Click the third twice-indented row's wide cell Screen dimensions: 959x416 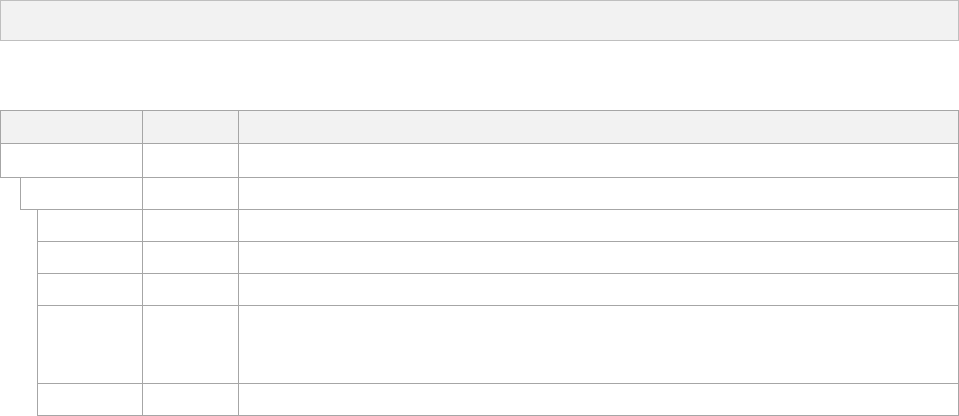[598, 289]
